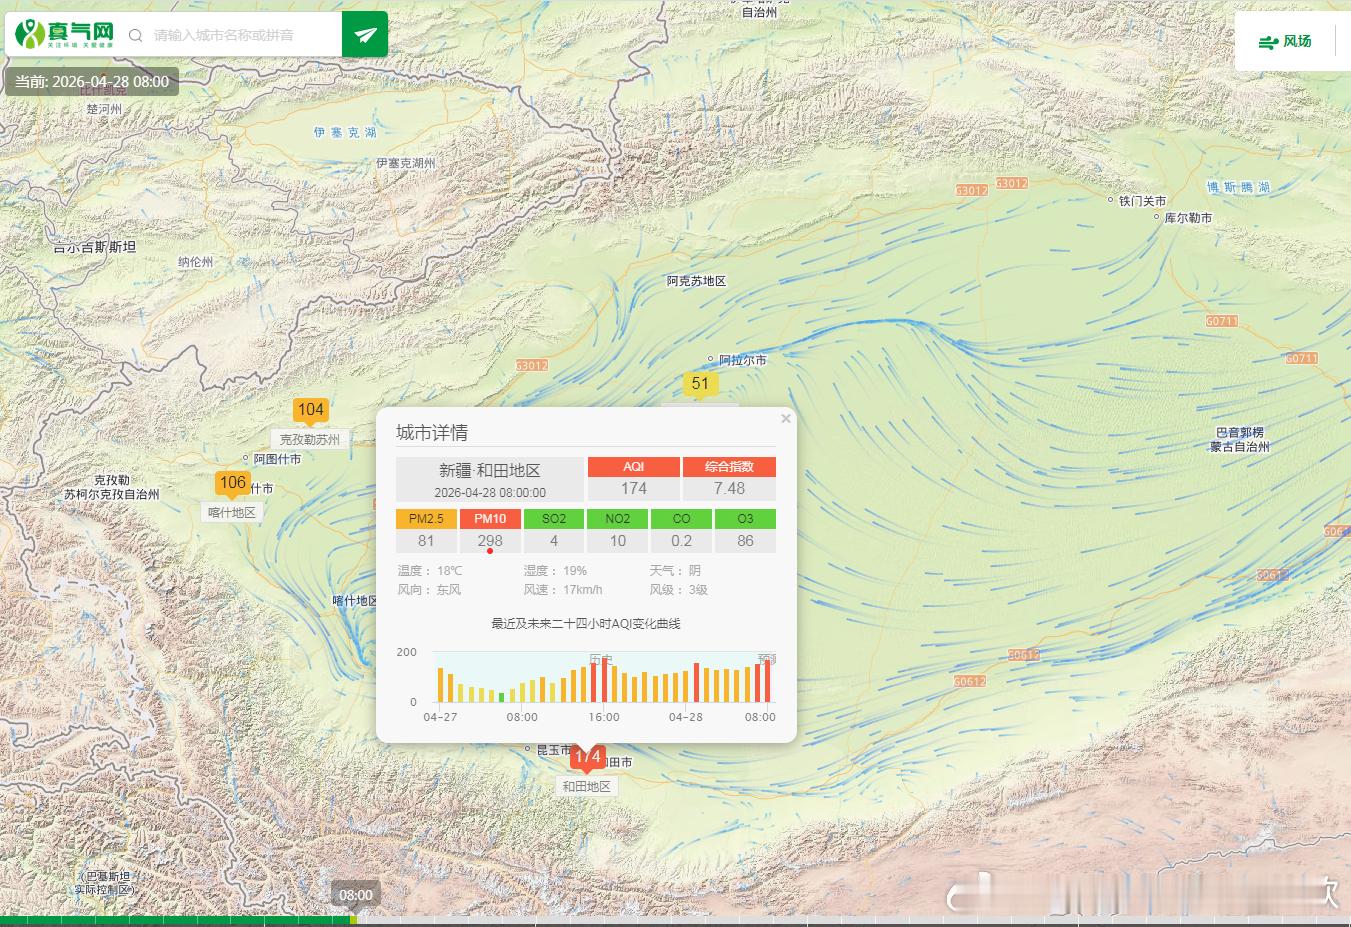This screenshot has height=927, width=1351.
Task: Click the 08:00 timeline handle
Action: click(x=355, y=895)
